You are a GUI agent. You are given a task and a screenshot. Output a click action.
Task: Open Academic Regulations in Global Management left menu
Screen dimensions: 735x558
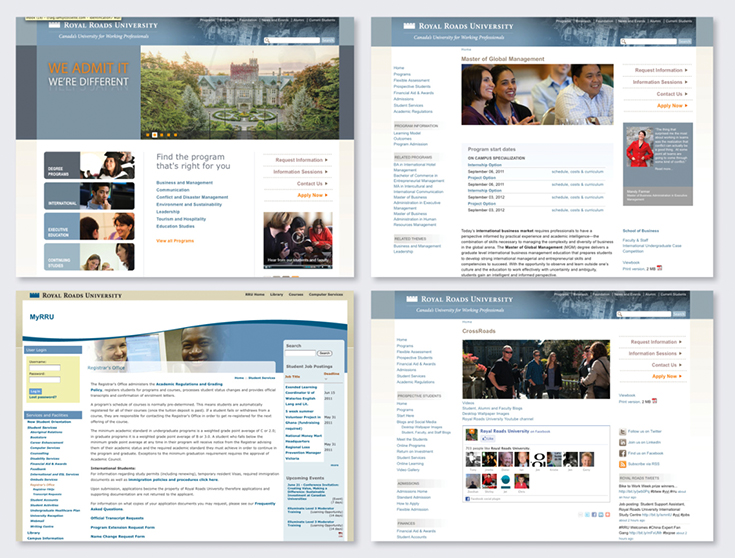413,112
